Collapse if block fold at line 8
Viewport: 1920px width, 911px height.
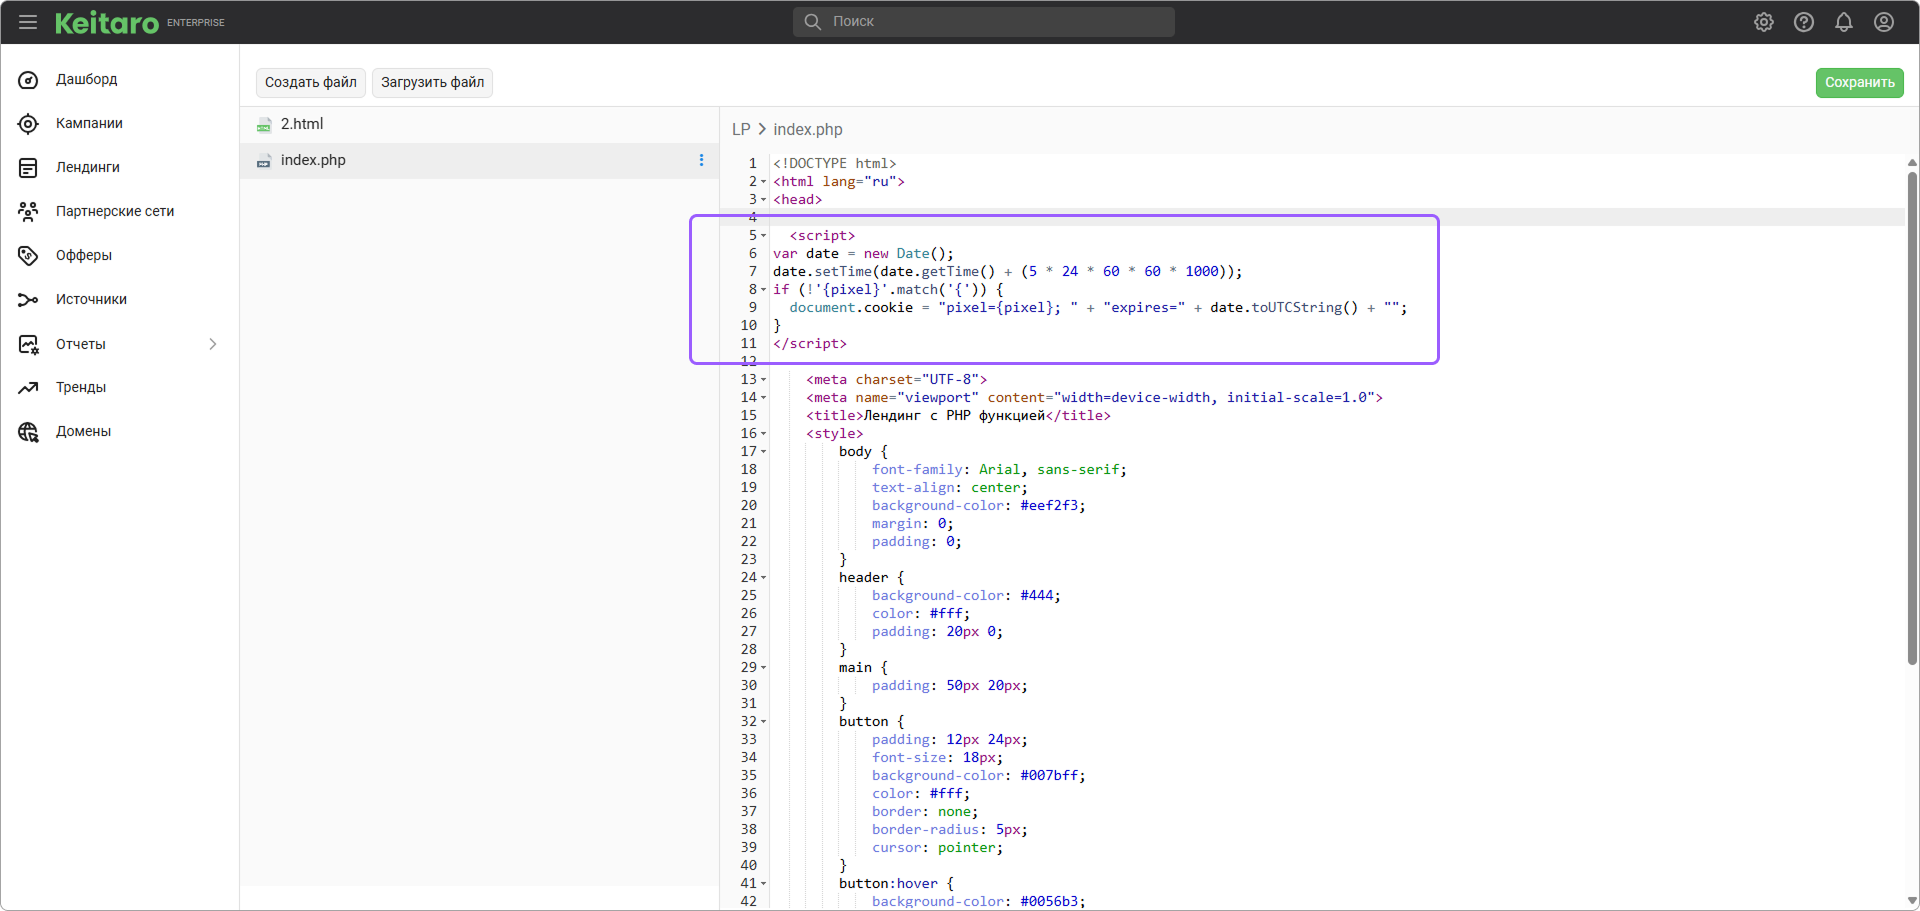764,290
